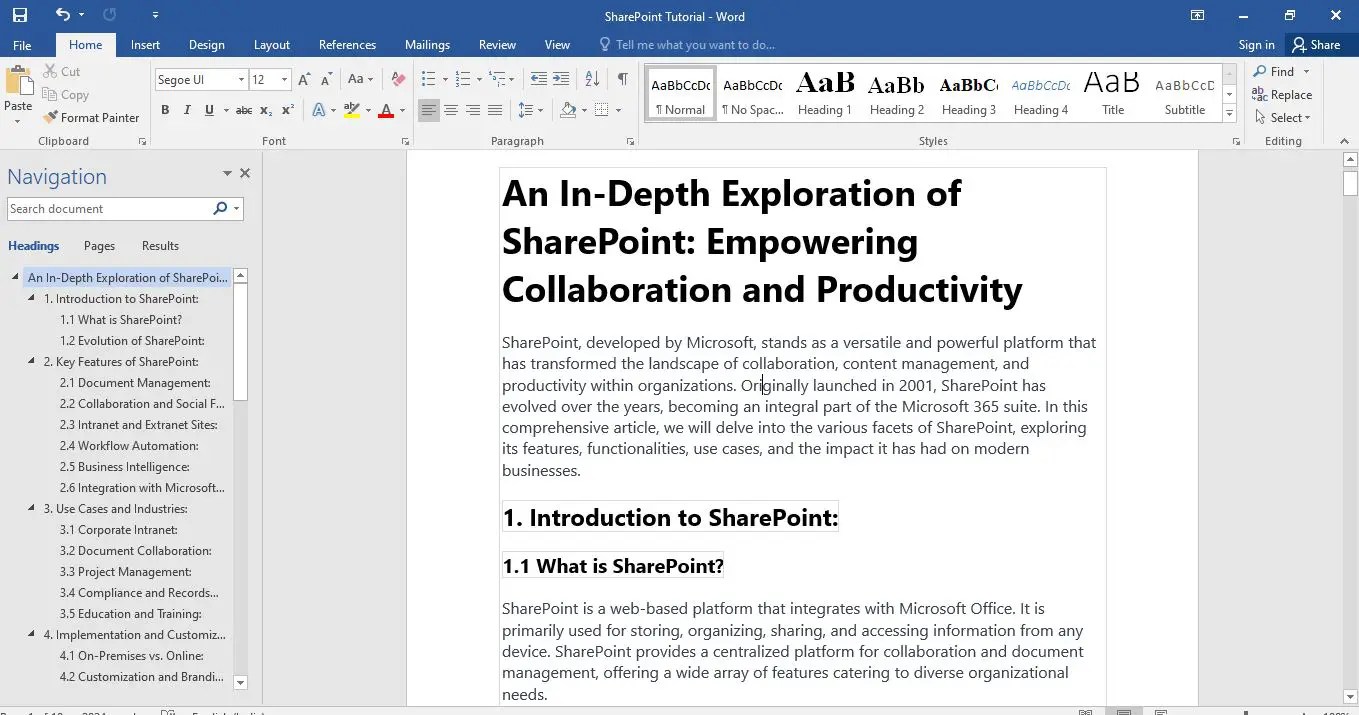Toggle italic formatting

pyautogui.click(x=187, y=110)
